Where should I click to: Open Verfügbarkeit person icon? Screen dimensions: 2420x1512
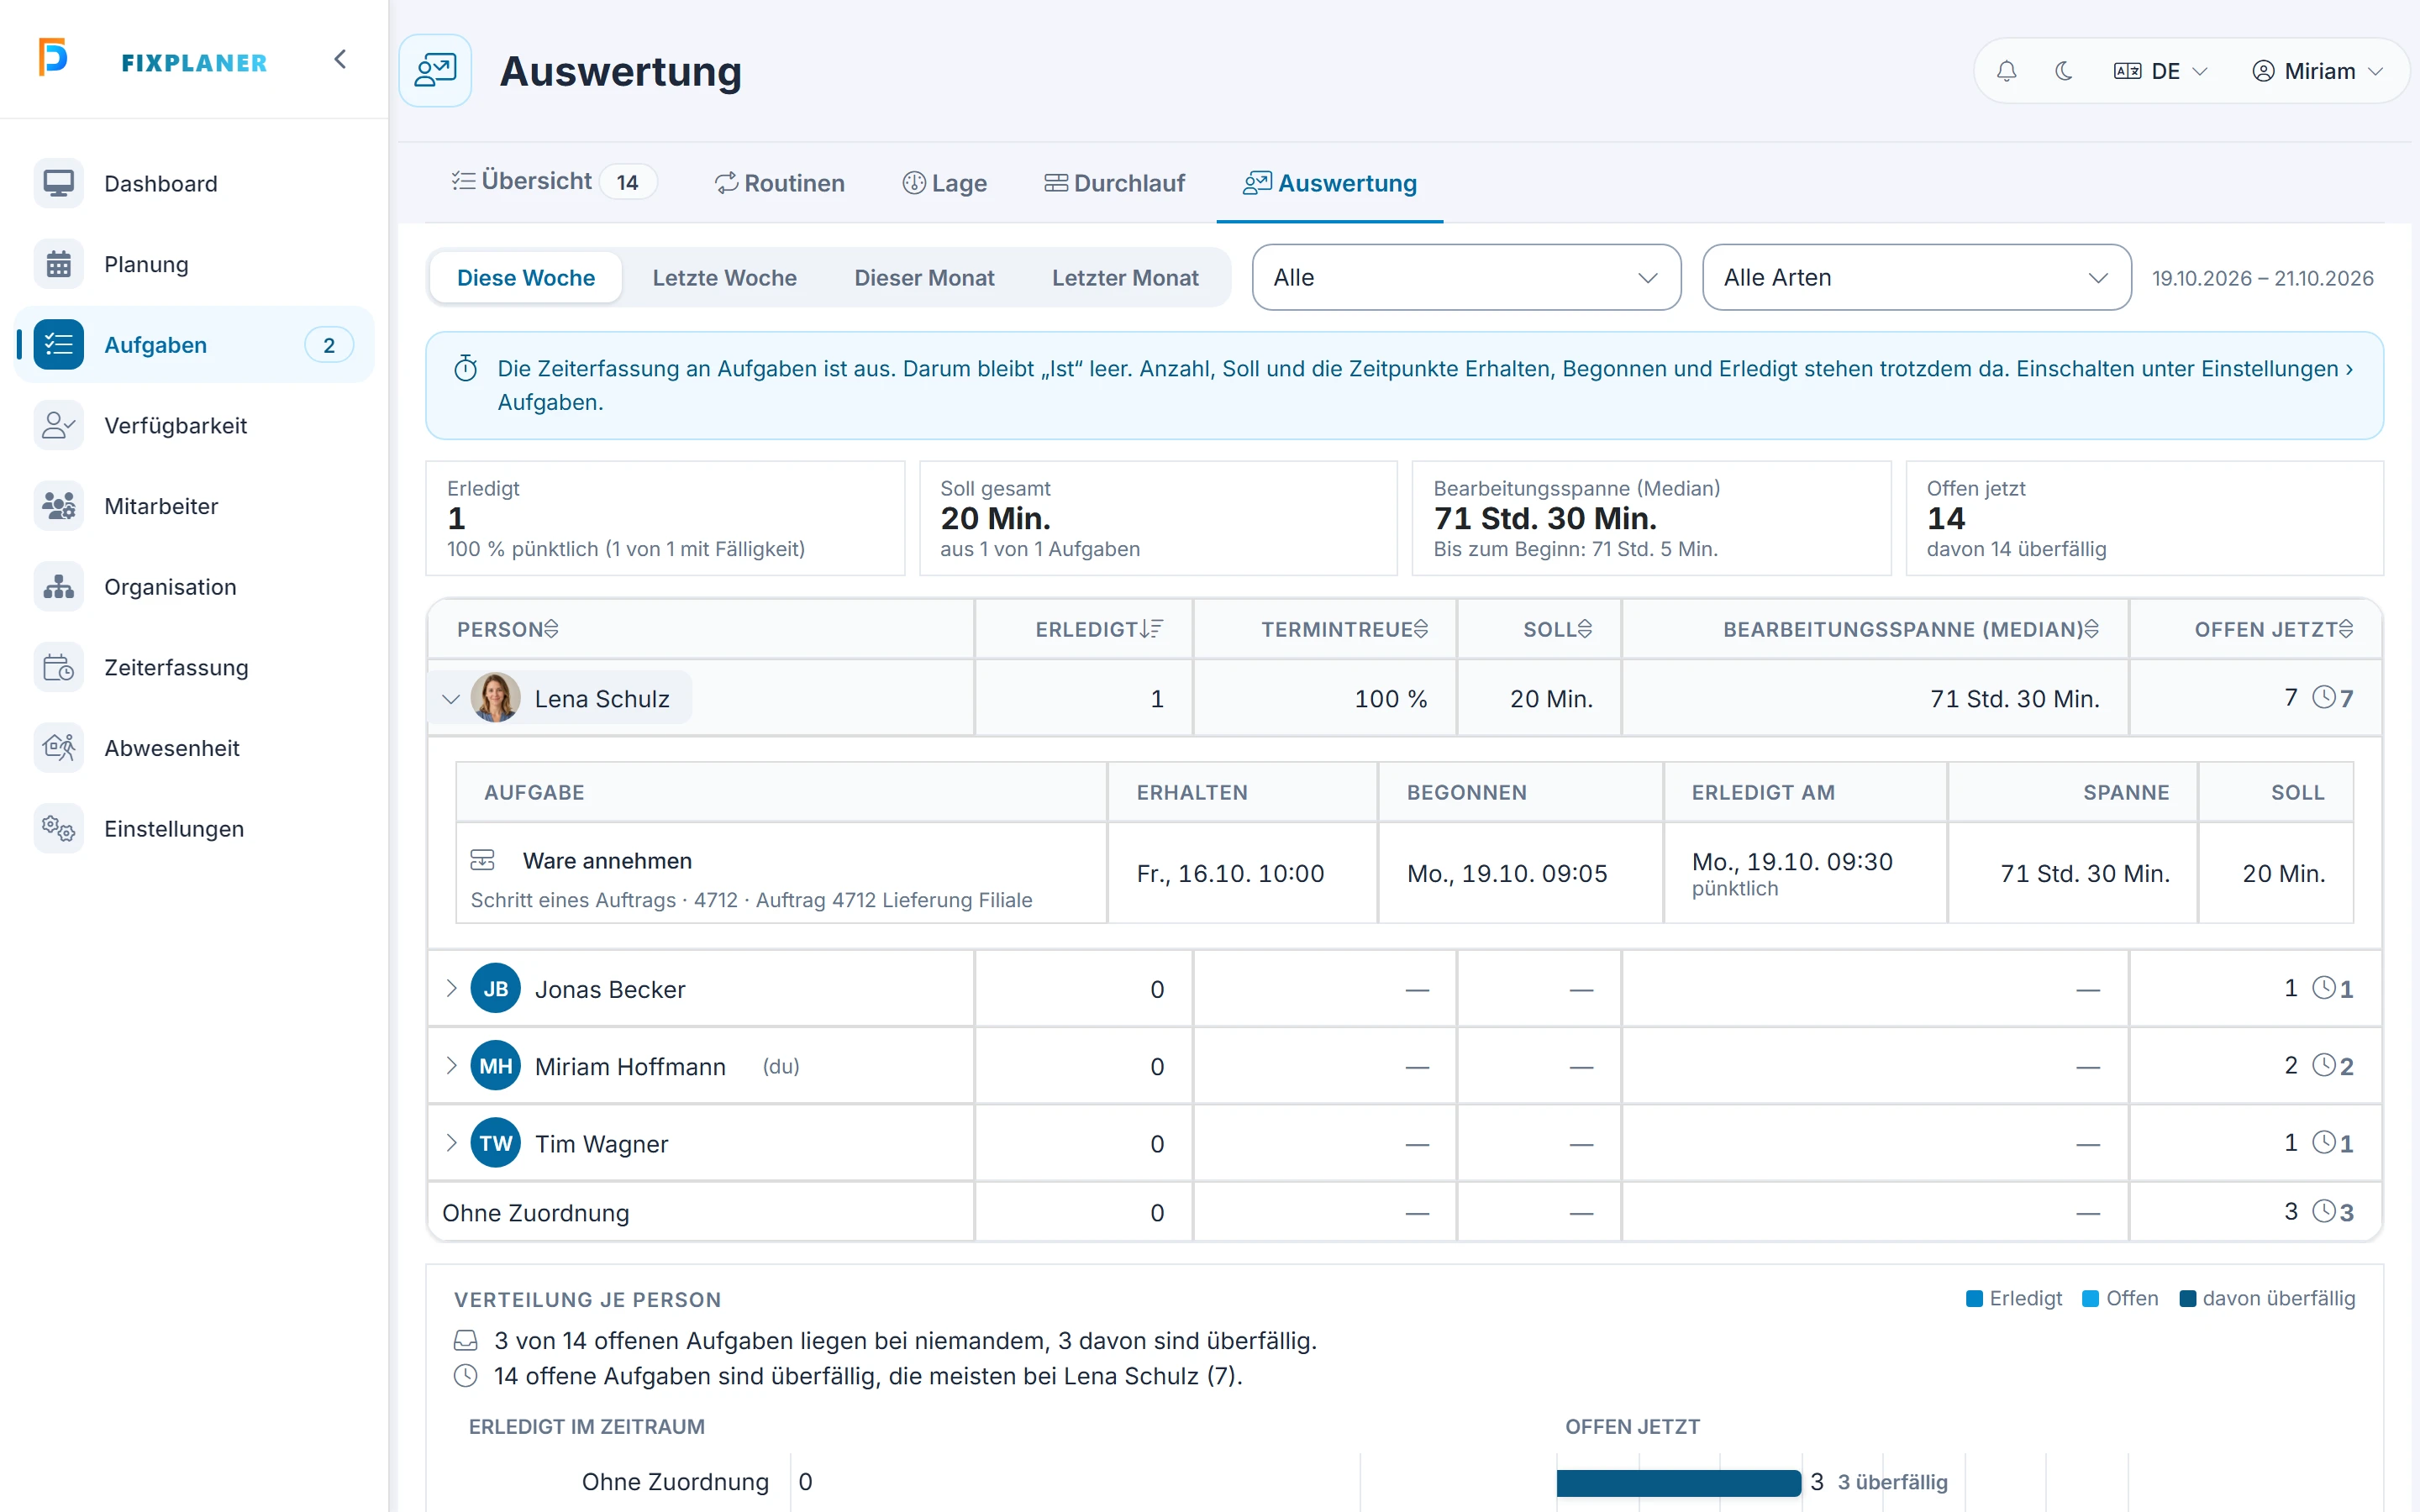coord(59,425)
